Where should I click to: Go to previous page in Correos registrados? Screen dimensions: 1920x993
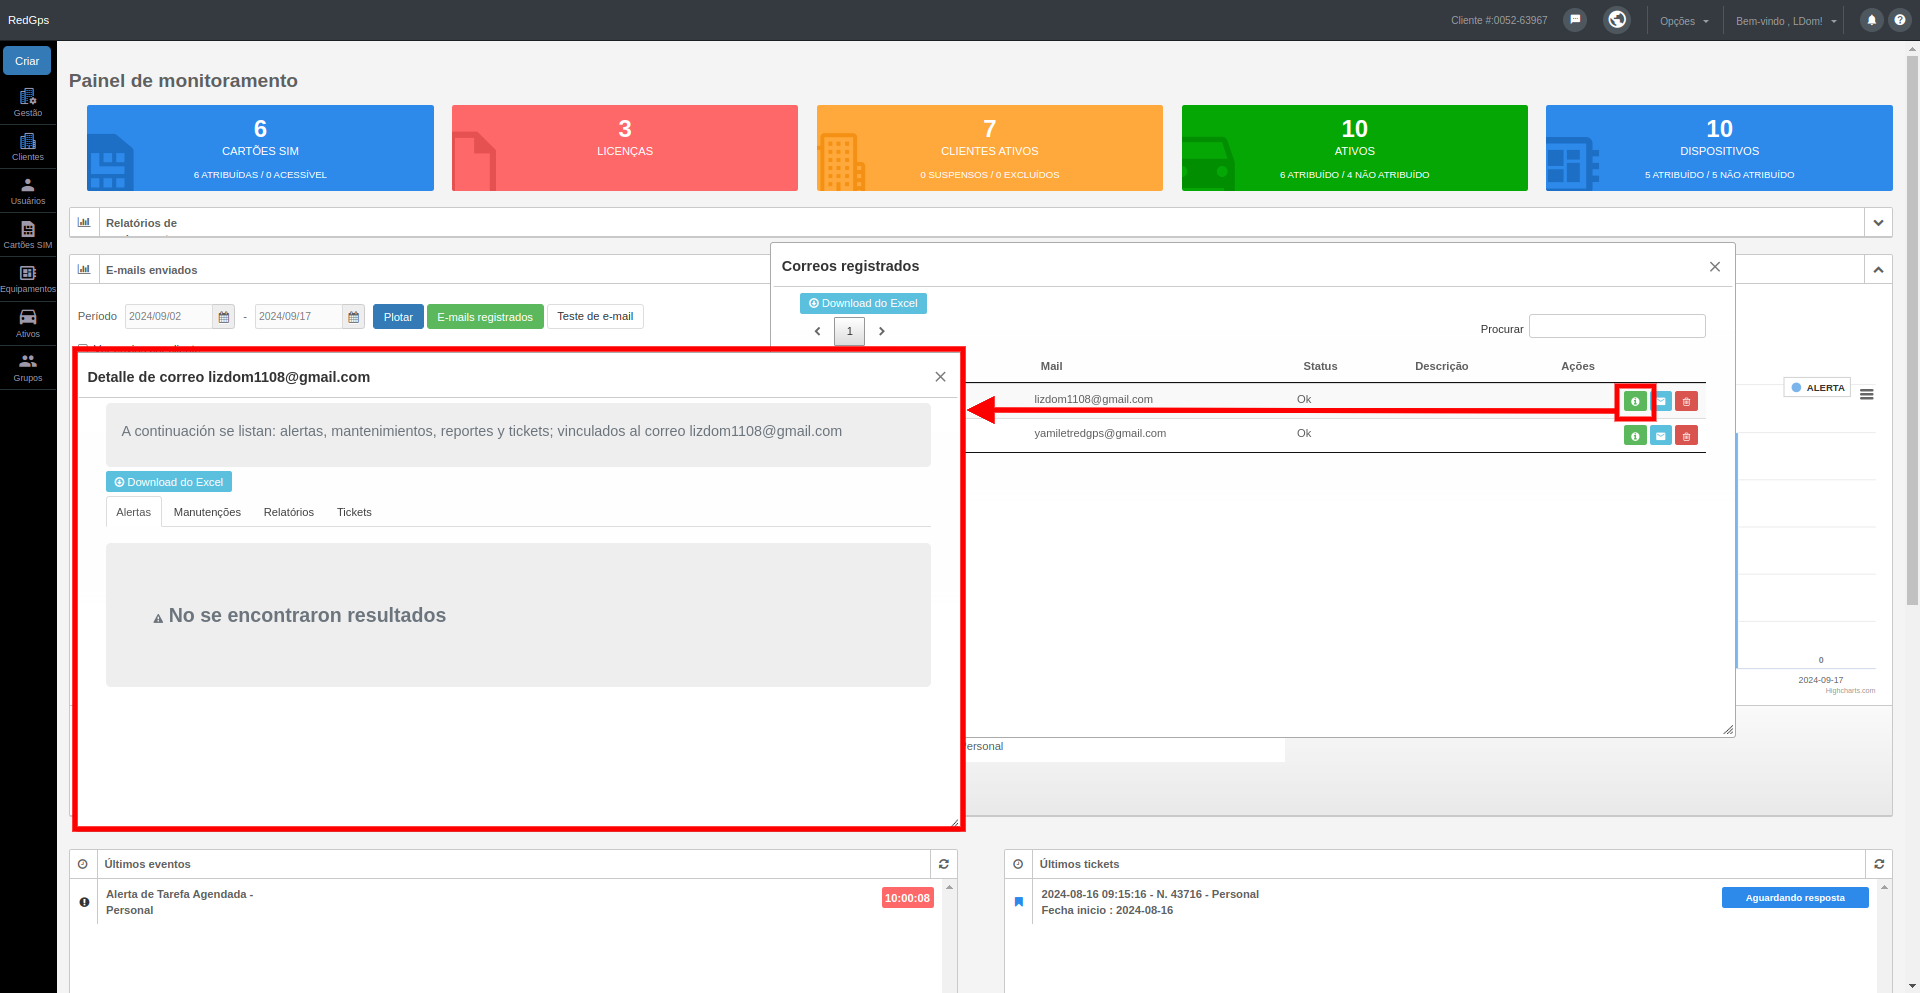(817, 331)
